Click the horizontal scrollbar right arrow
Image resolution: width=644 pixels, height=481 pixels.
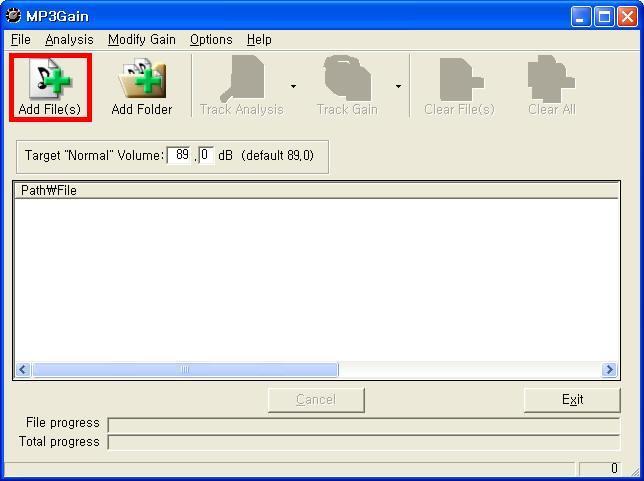(x=609, y=369)
